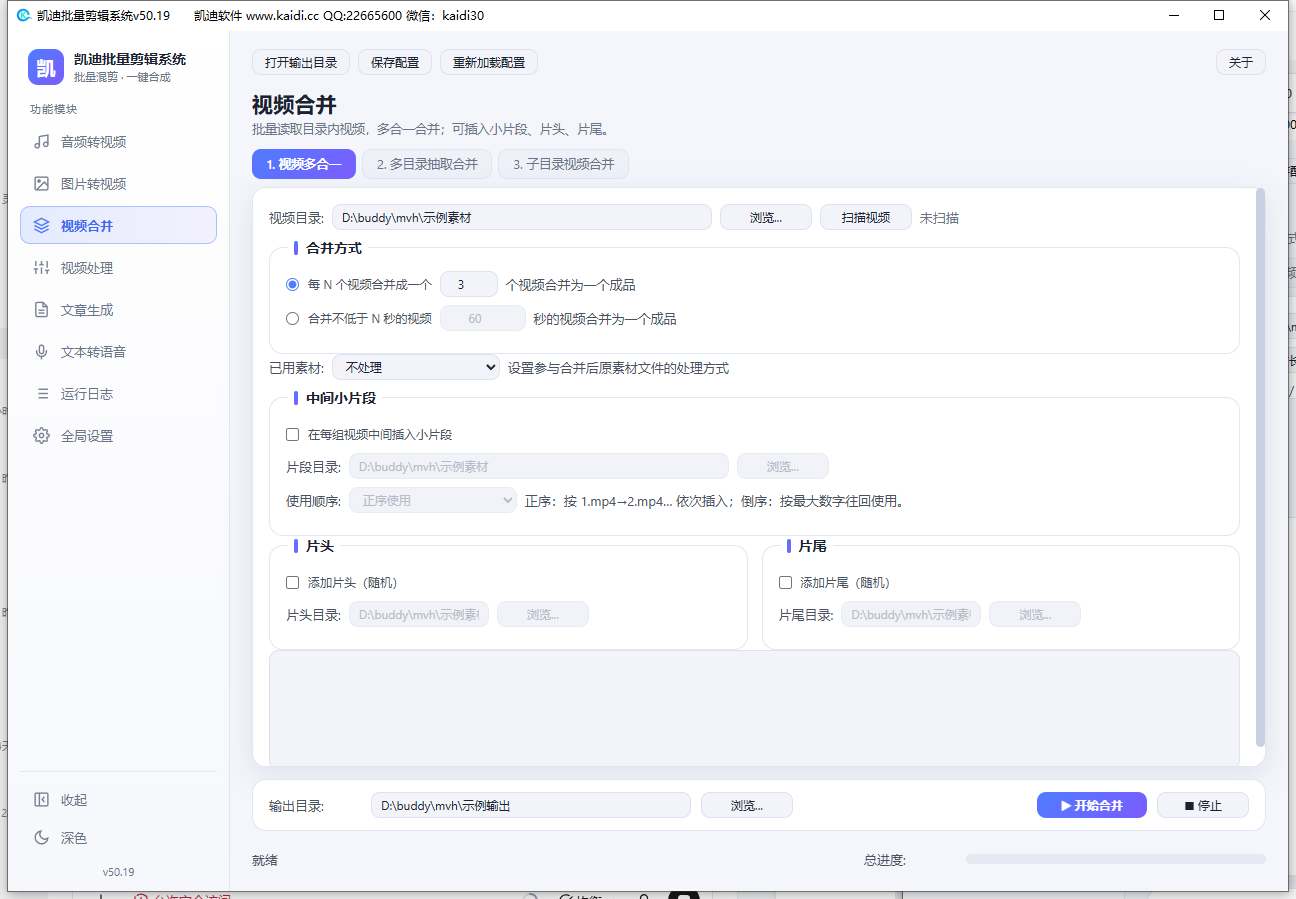Viewport: 1296px width, 899px height.
Task: Click the 关于 button
Action: (x=1241, y=62)
